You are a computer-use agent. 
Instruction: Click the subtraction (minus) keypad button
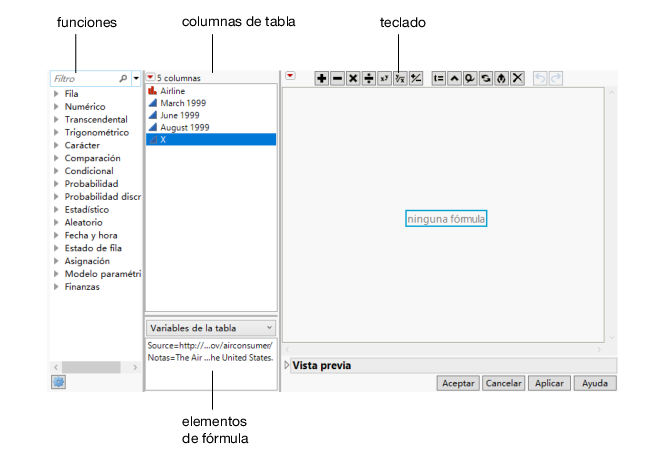pyautogui.click(x=338, y=78)
